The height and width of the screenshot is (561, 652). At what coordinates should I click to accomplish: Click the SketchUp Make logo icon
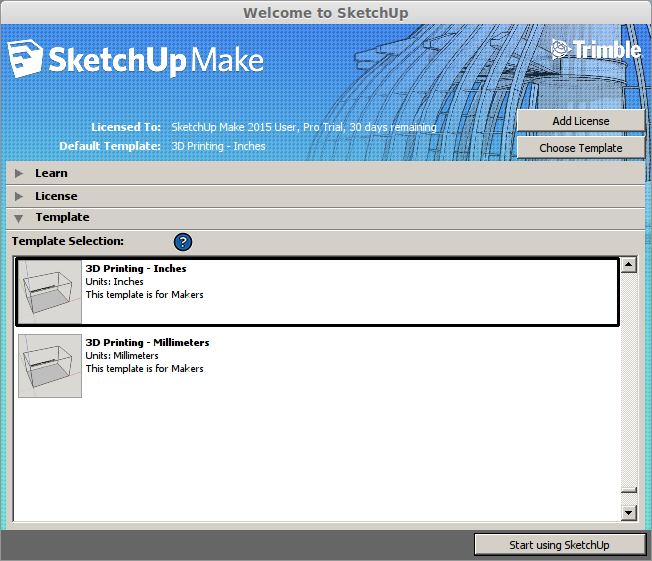(x=25, y=58)
